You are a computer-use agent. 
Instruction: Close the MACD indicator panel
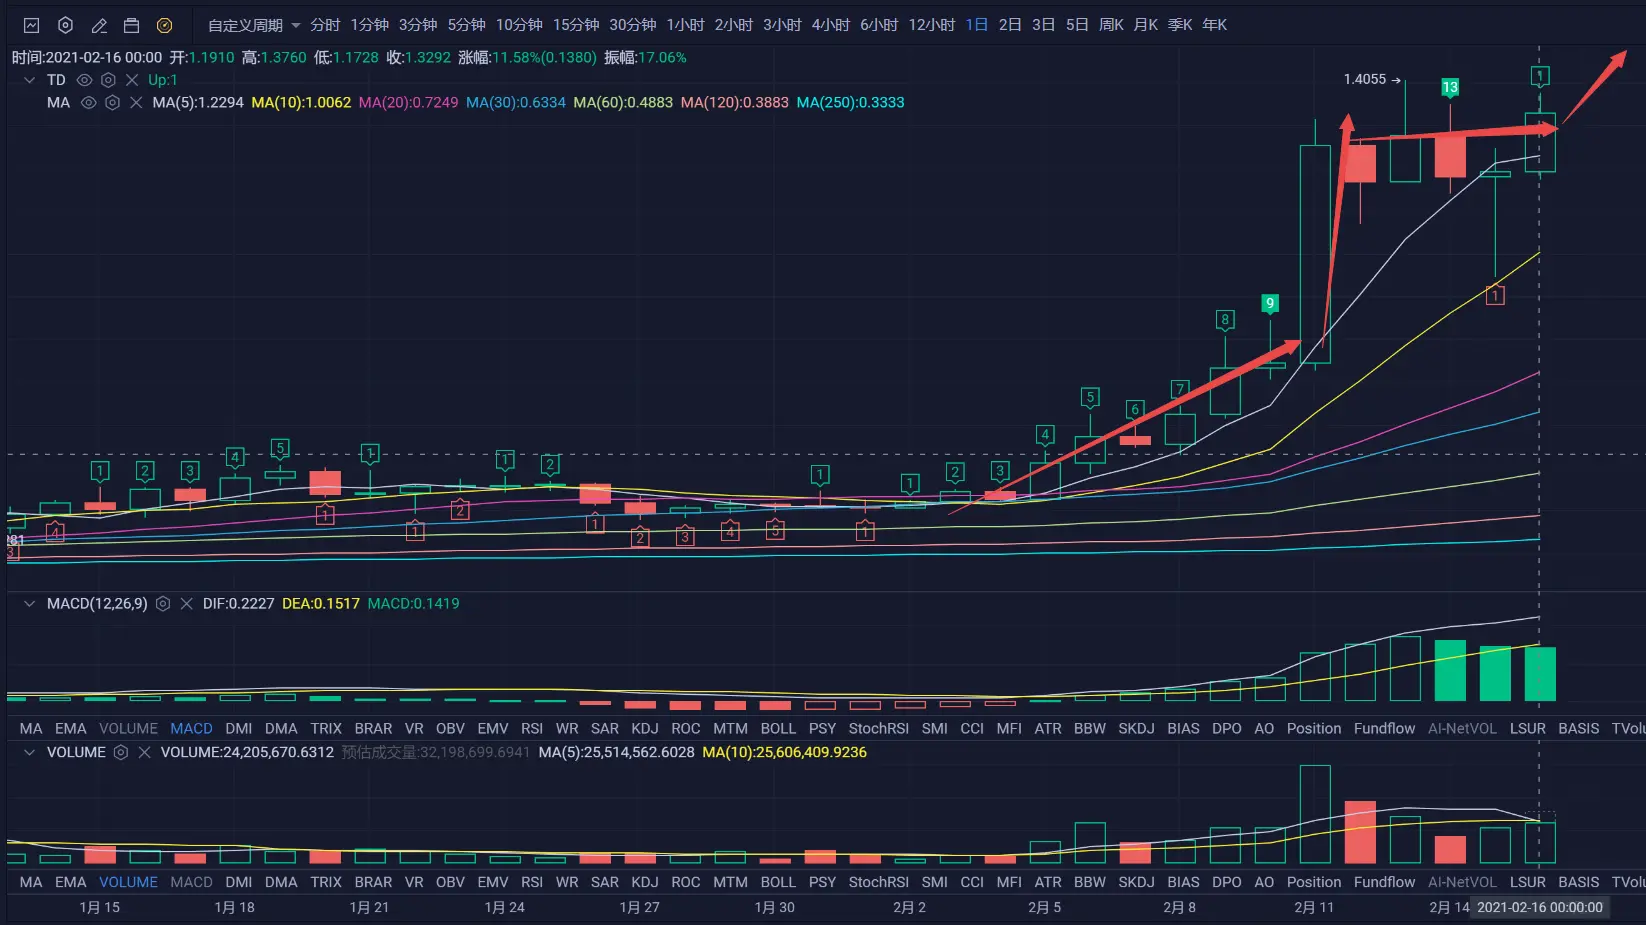click(x=186, y=604)
